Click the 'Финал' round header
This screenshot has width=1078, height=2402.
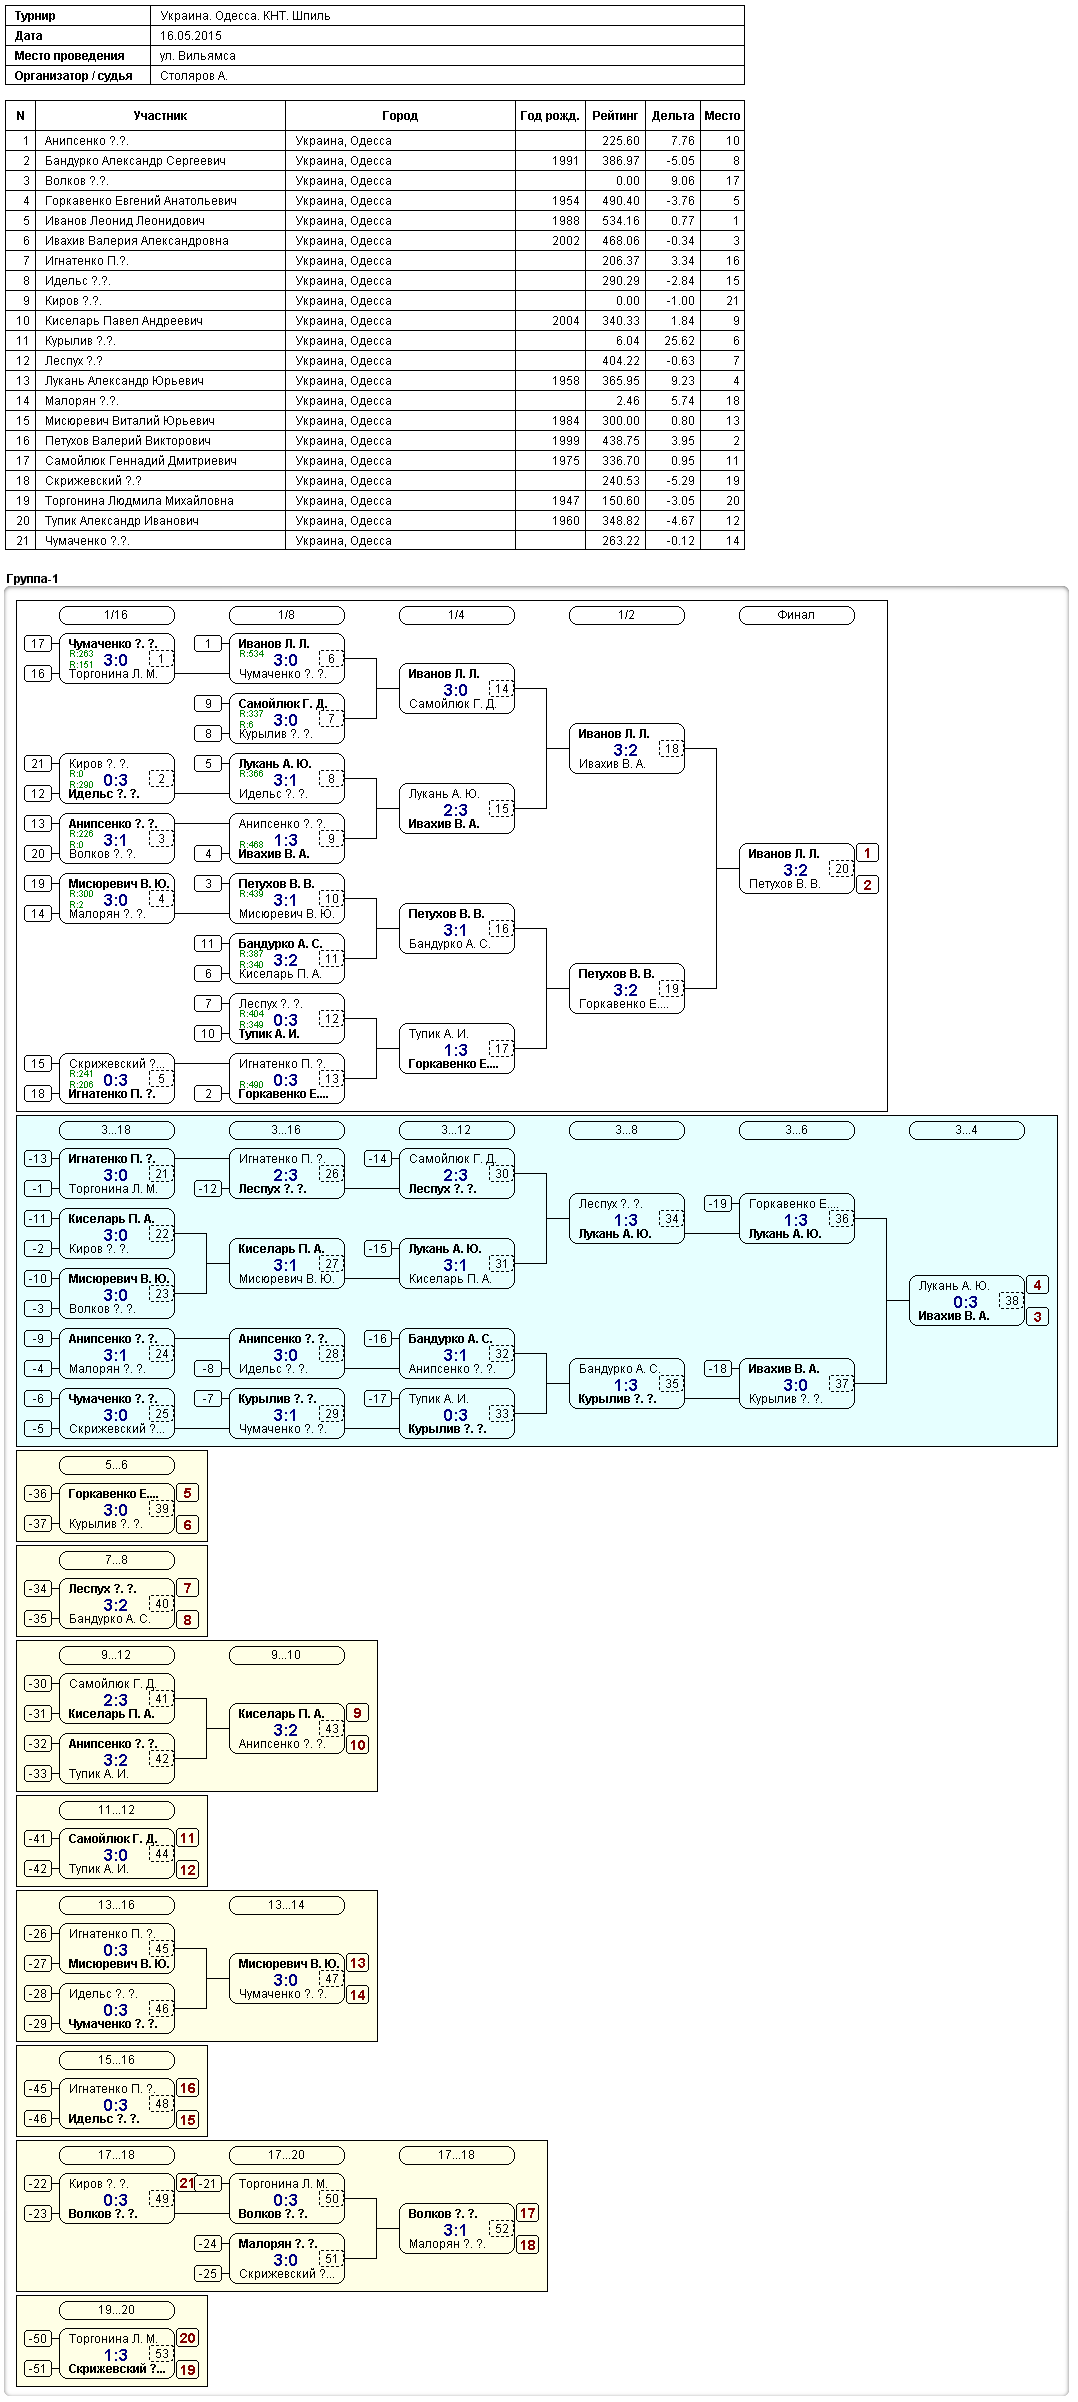tap(797, 615)
